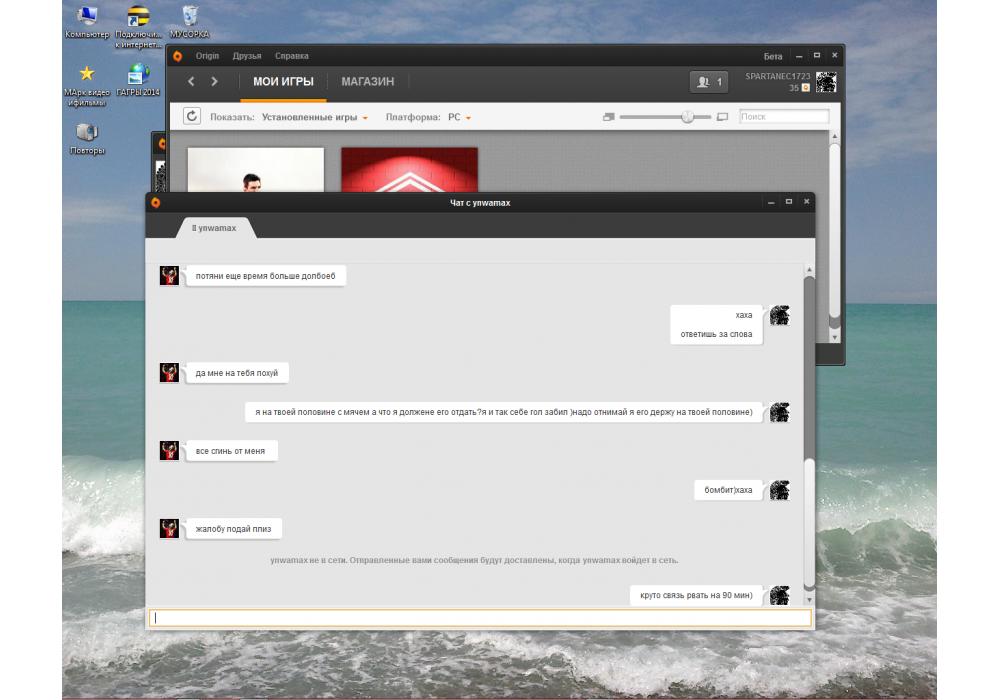Click the message 'все спинь от меня'
Screen dimensions: 1000x700
230,451
